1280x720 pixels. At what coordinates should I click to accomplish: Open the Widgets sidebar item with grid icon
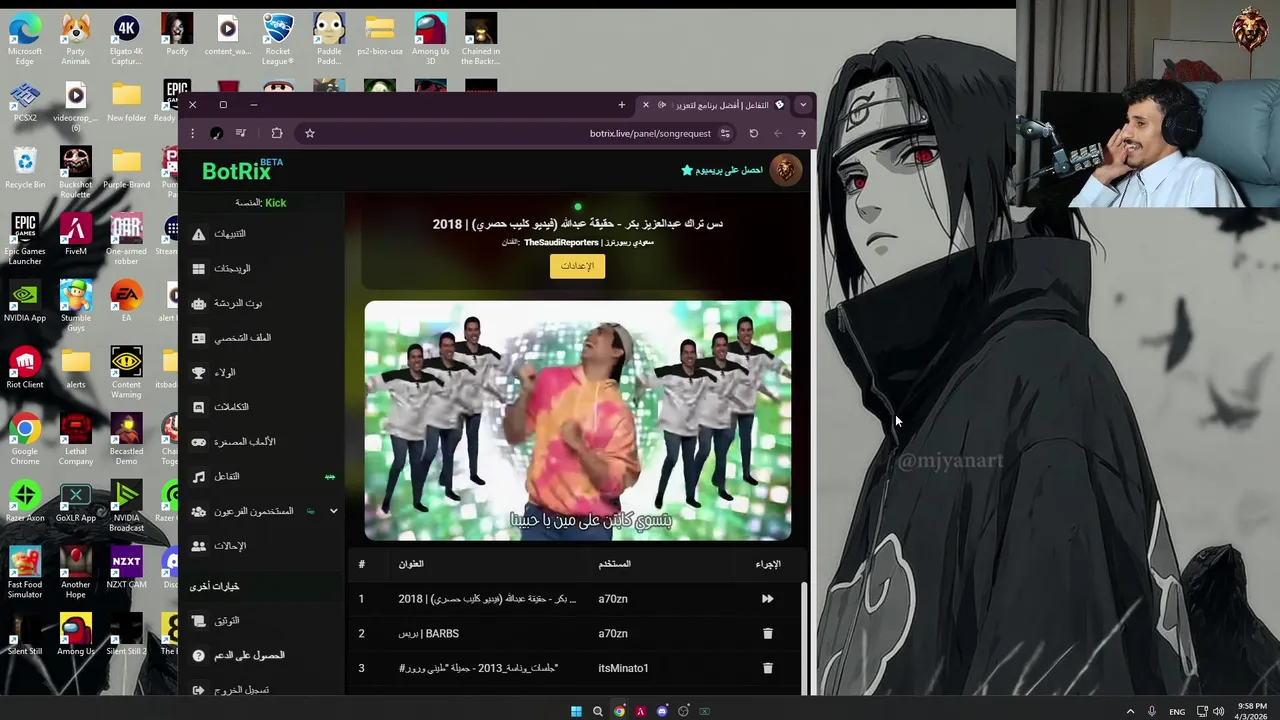[262, 269]
